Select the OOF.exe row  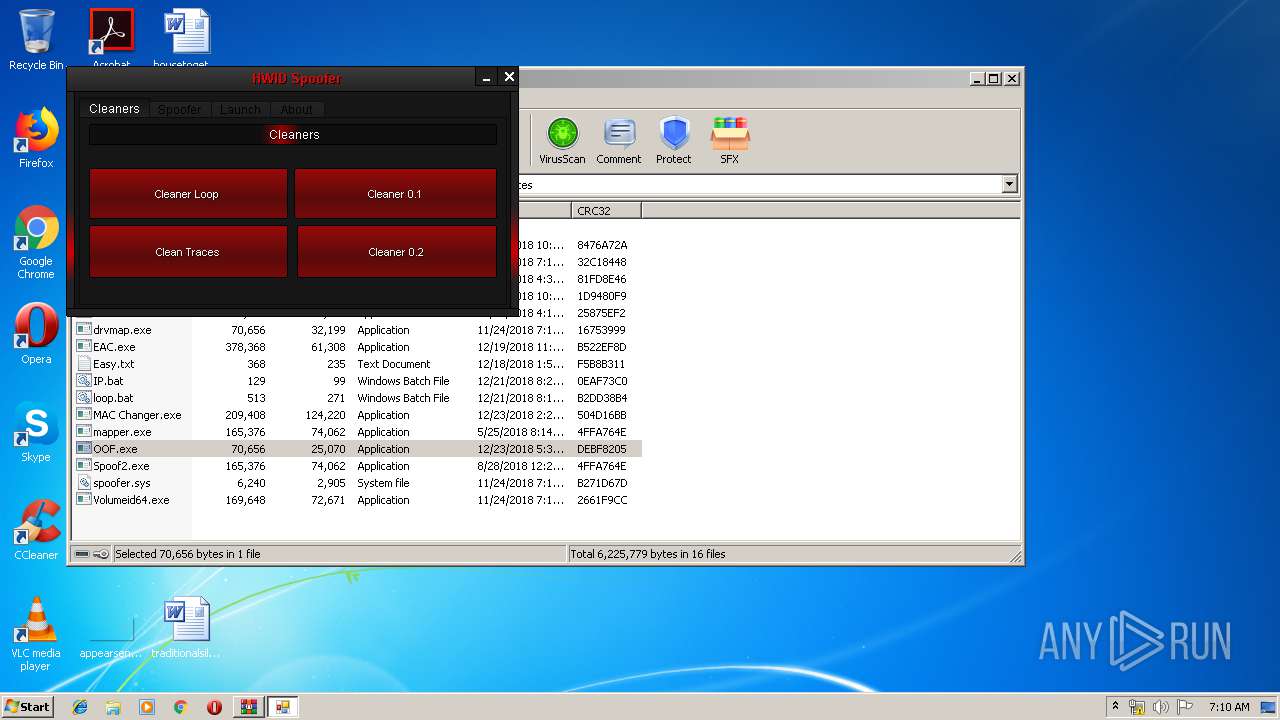coord(358,449)
